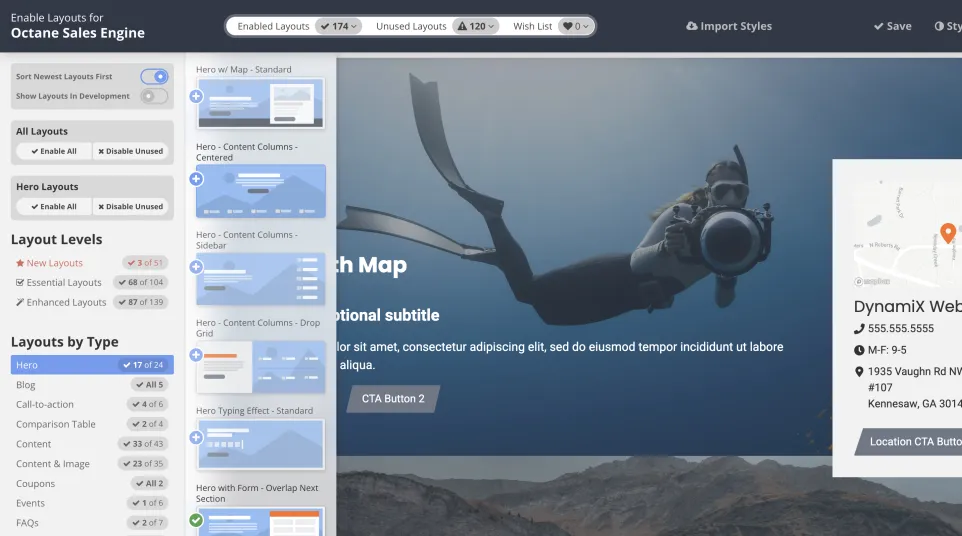Viewport: 962px width, 536px height.
Task: Toggle Sort Newest Layouts First switch
Action: [x=154, y=77]
